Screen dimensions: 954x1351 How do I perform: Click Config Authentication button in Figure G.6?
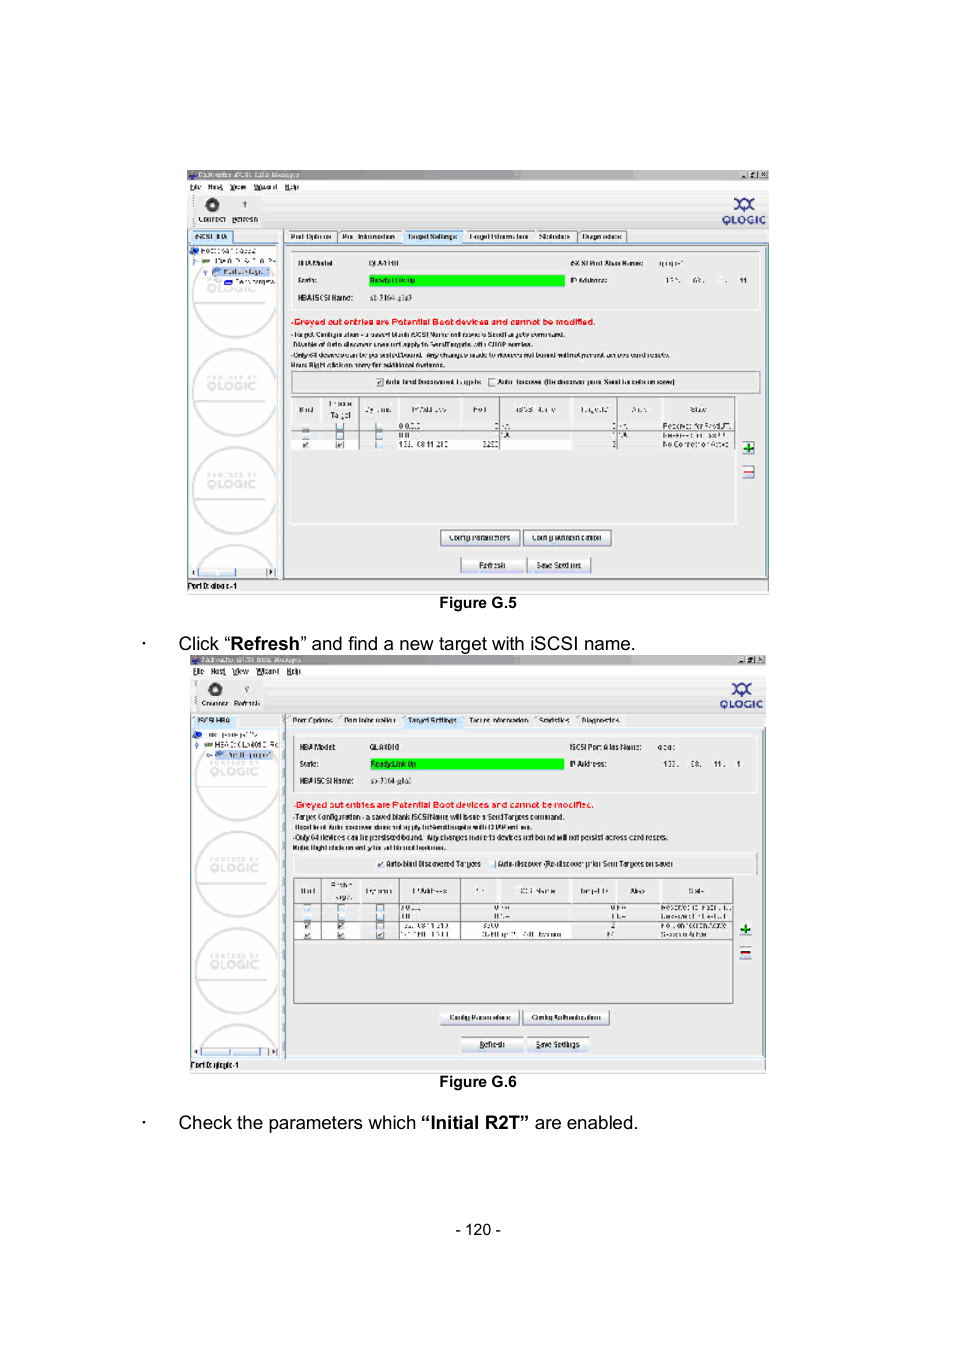click(566, 1018)
